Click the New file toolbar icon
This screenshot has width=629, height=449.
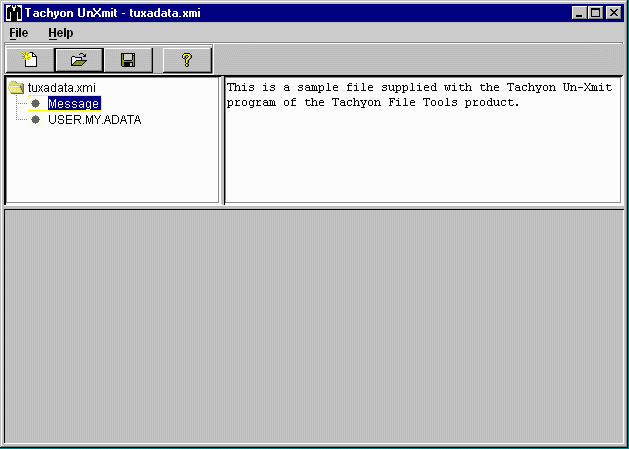(30, 60)
